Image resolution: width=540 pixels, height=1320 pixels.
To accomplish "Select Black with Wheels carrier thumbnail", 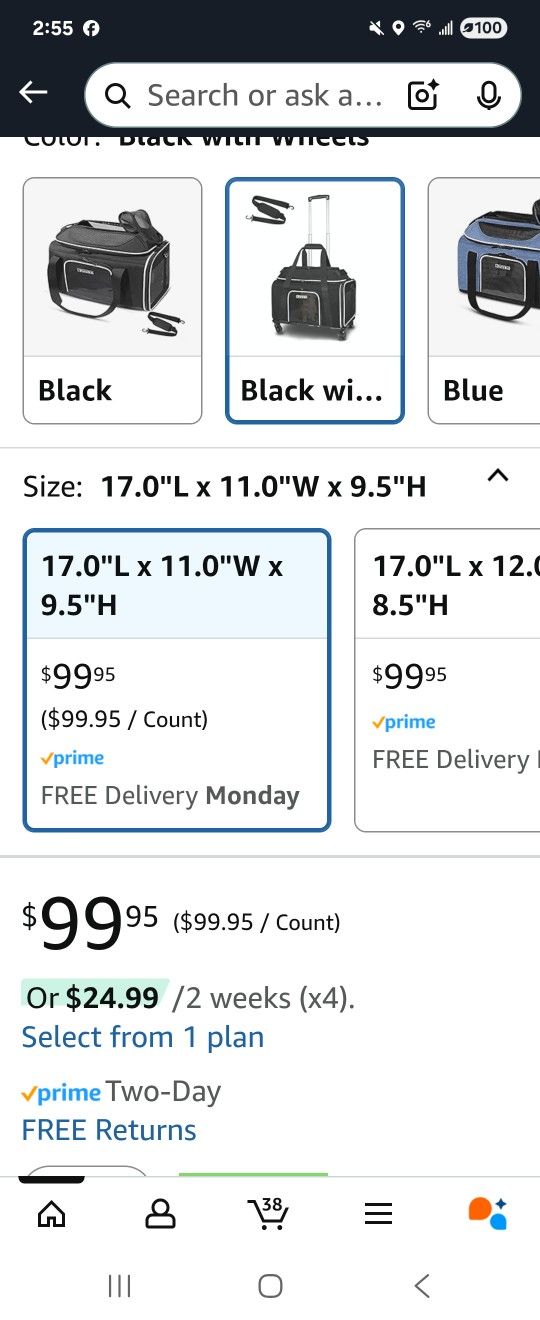I will pos(315,301).
